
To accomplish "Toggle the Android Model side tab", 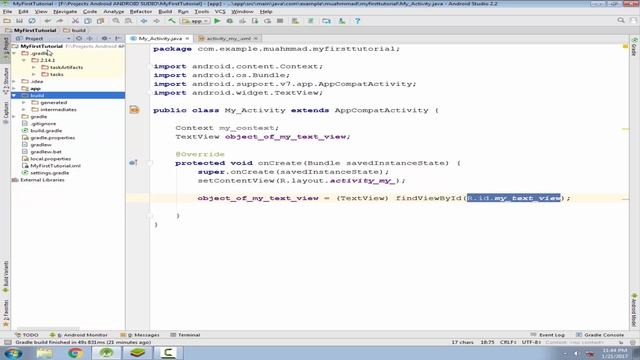I will (634, 309).
